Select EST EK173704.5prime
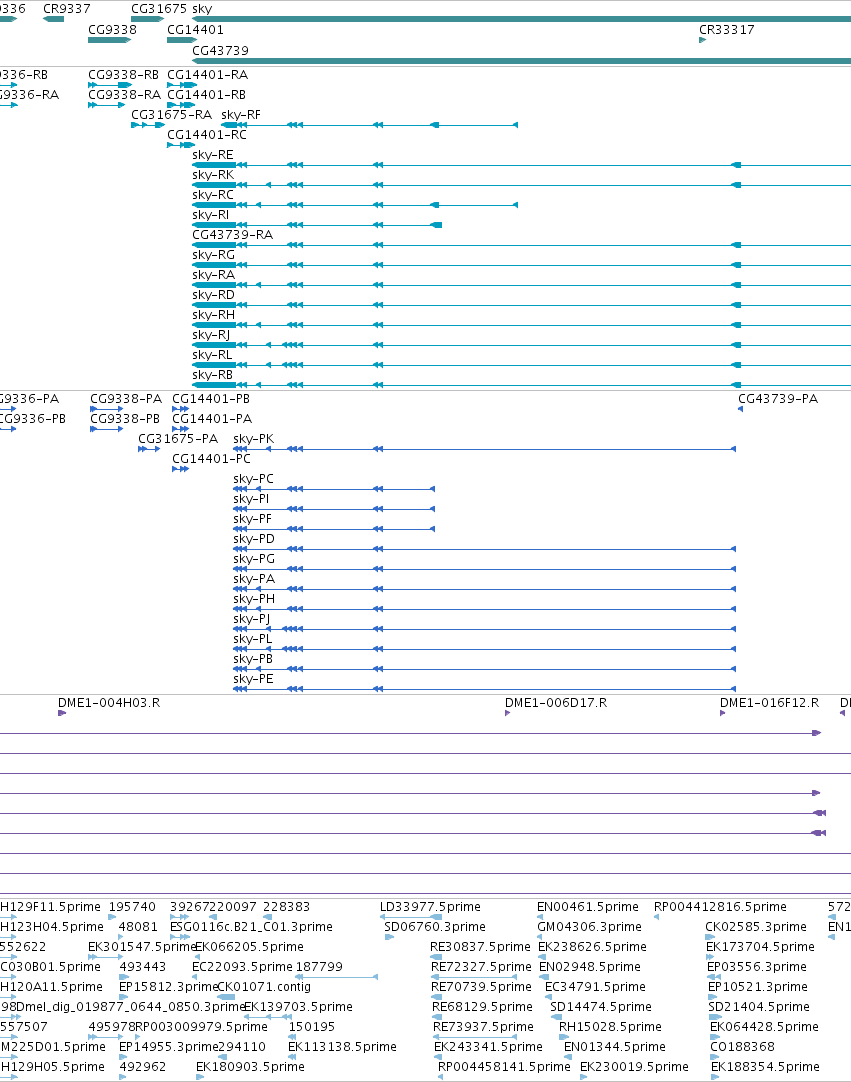The width and height of the screenshot is (851, 1082). (761, 947)
